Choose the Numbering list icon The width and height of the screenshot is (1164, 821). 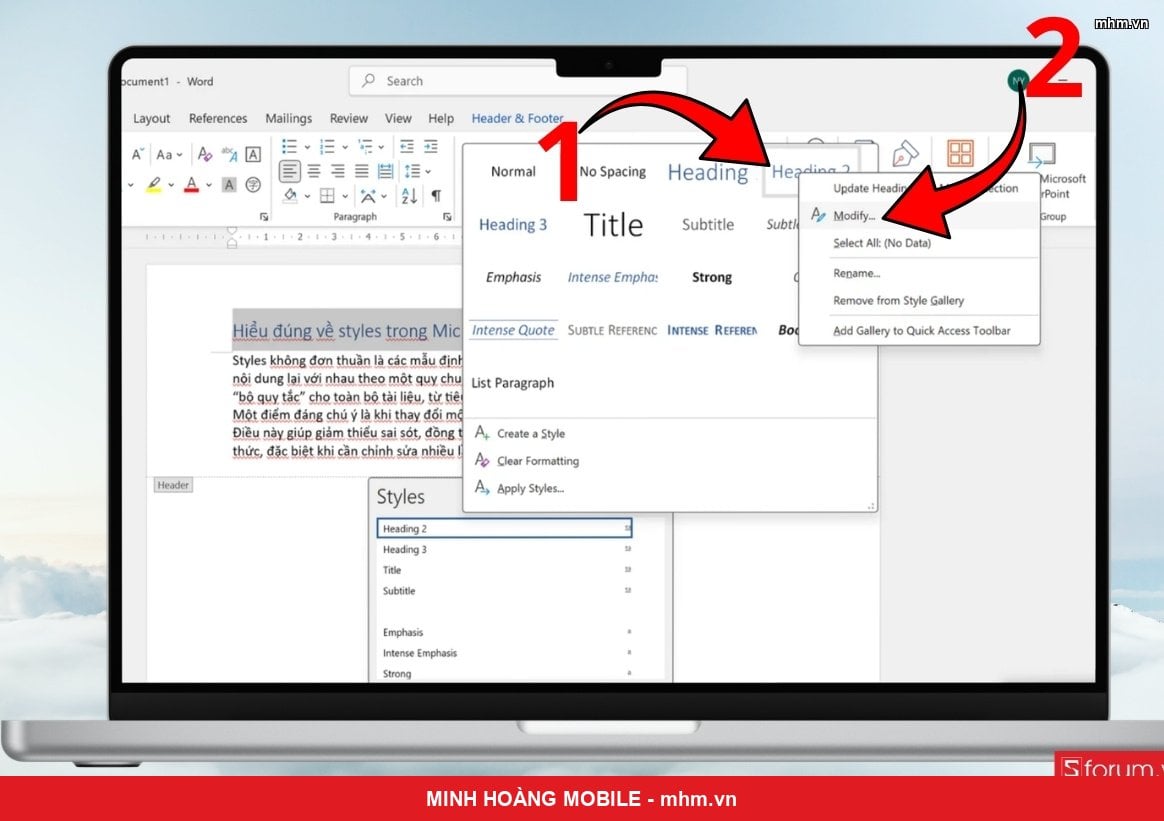pyautogui.click(x=327, y=146)
